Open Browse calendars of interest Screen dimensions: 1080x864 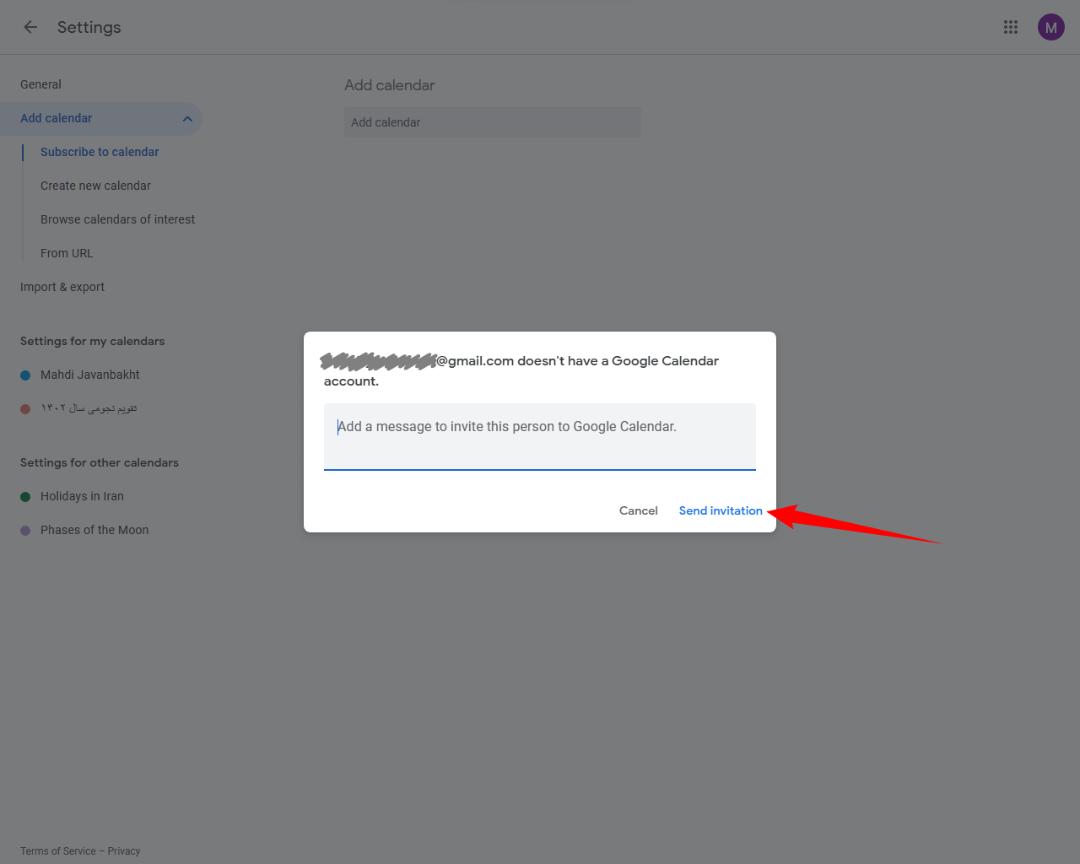pyautogui.click(x=117, y=219)
